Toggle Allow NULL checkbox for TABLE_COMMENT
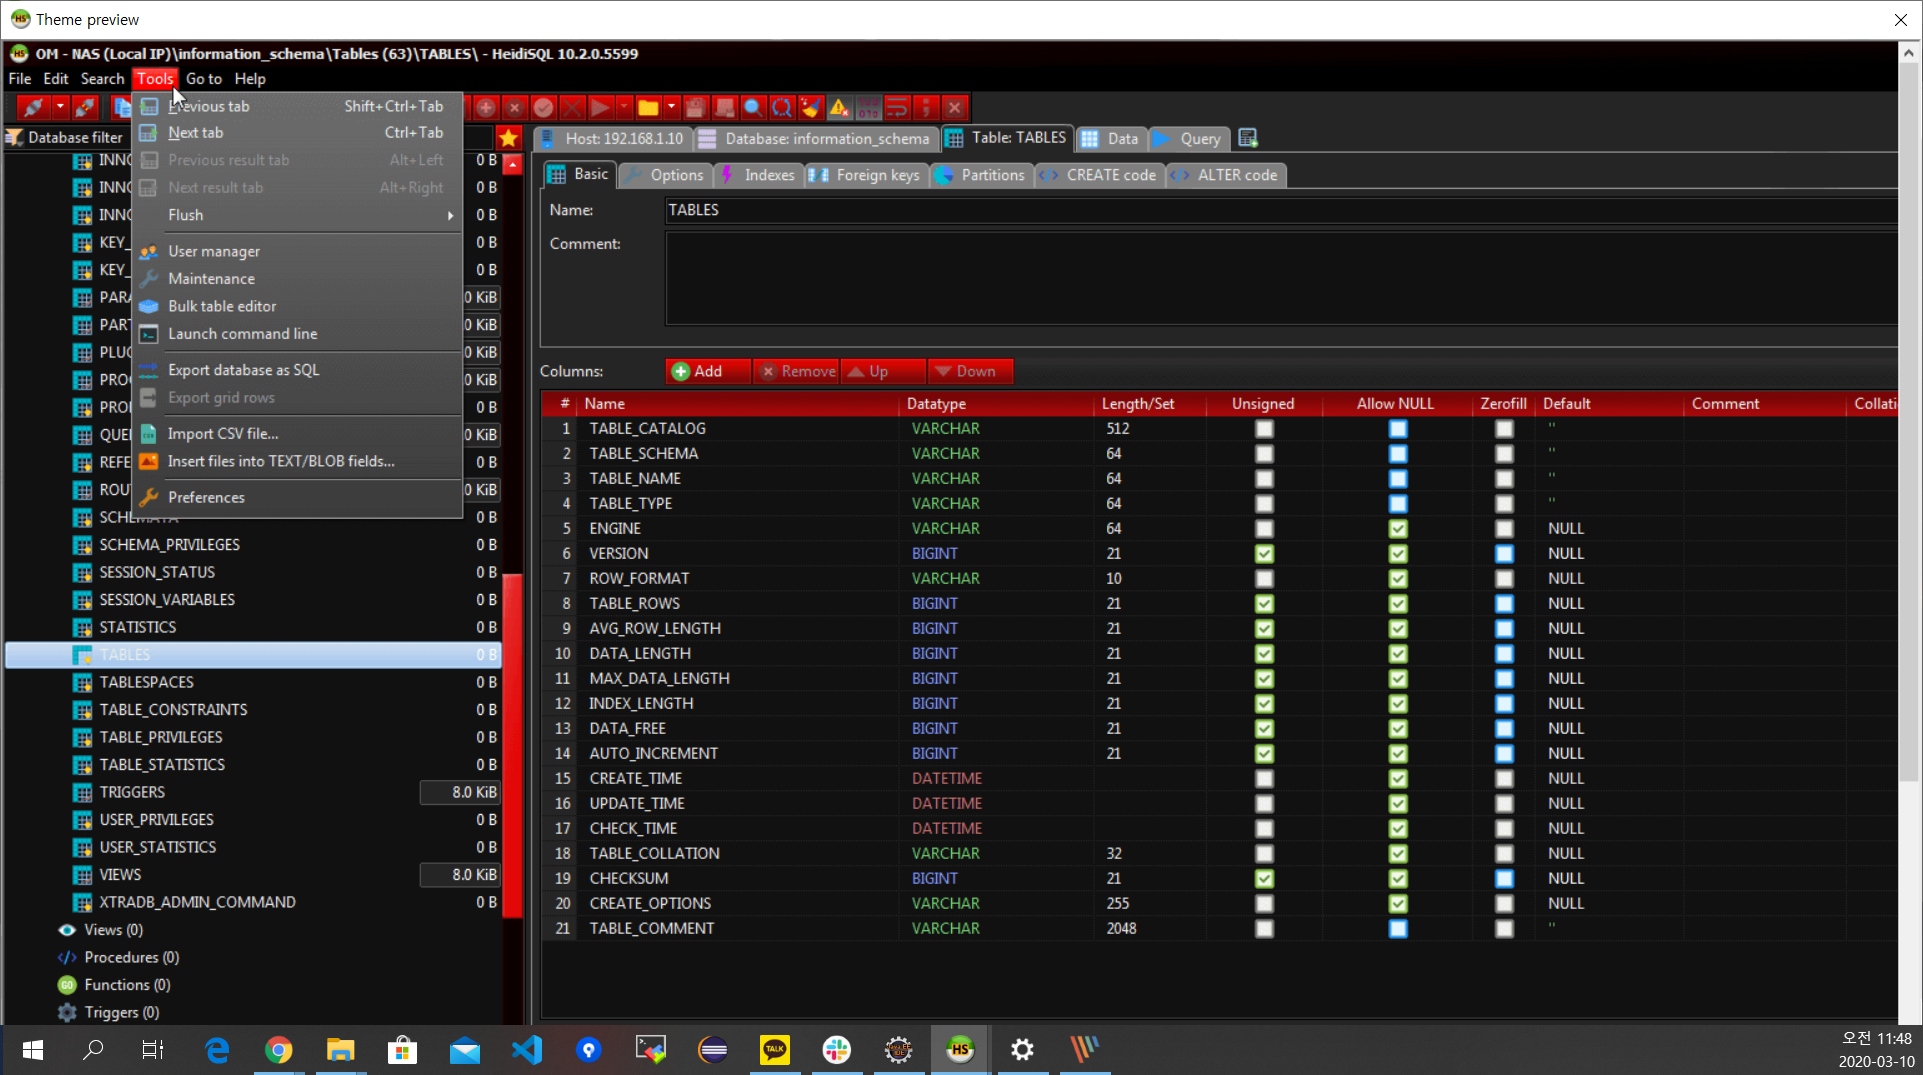The image size is (1923, 1075). point(1398,929)
